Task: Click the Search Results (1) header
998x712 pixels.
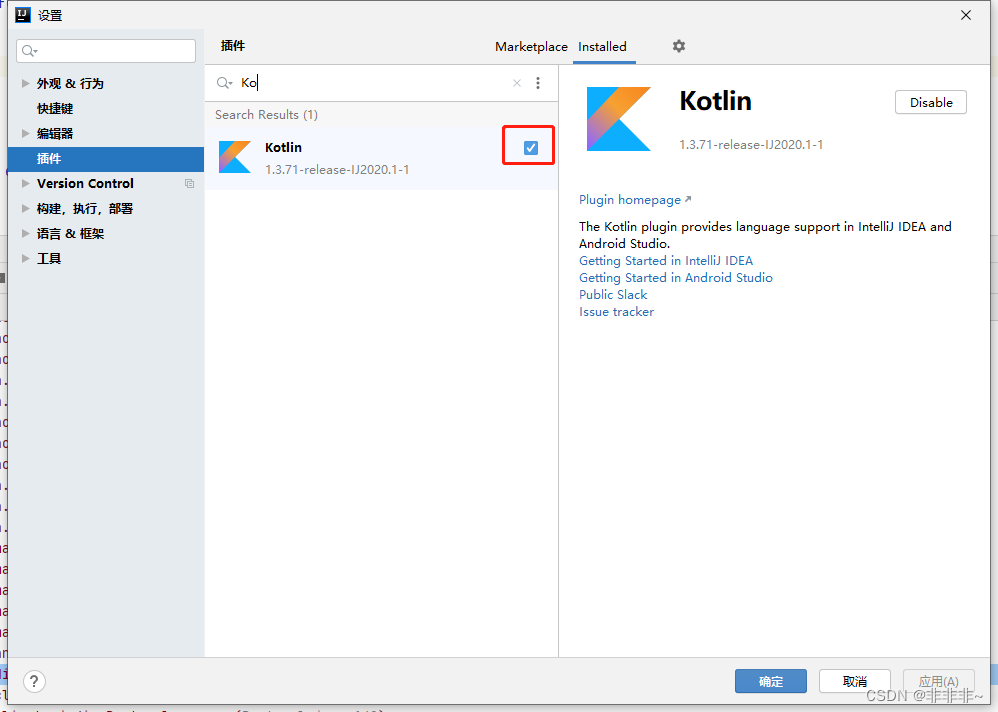Action: pos(266,115)
